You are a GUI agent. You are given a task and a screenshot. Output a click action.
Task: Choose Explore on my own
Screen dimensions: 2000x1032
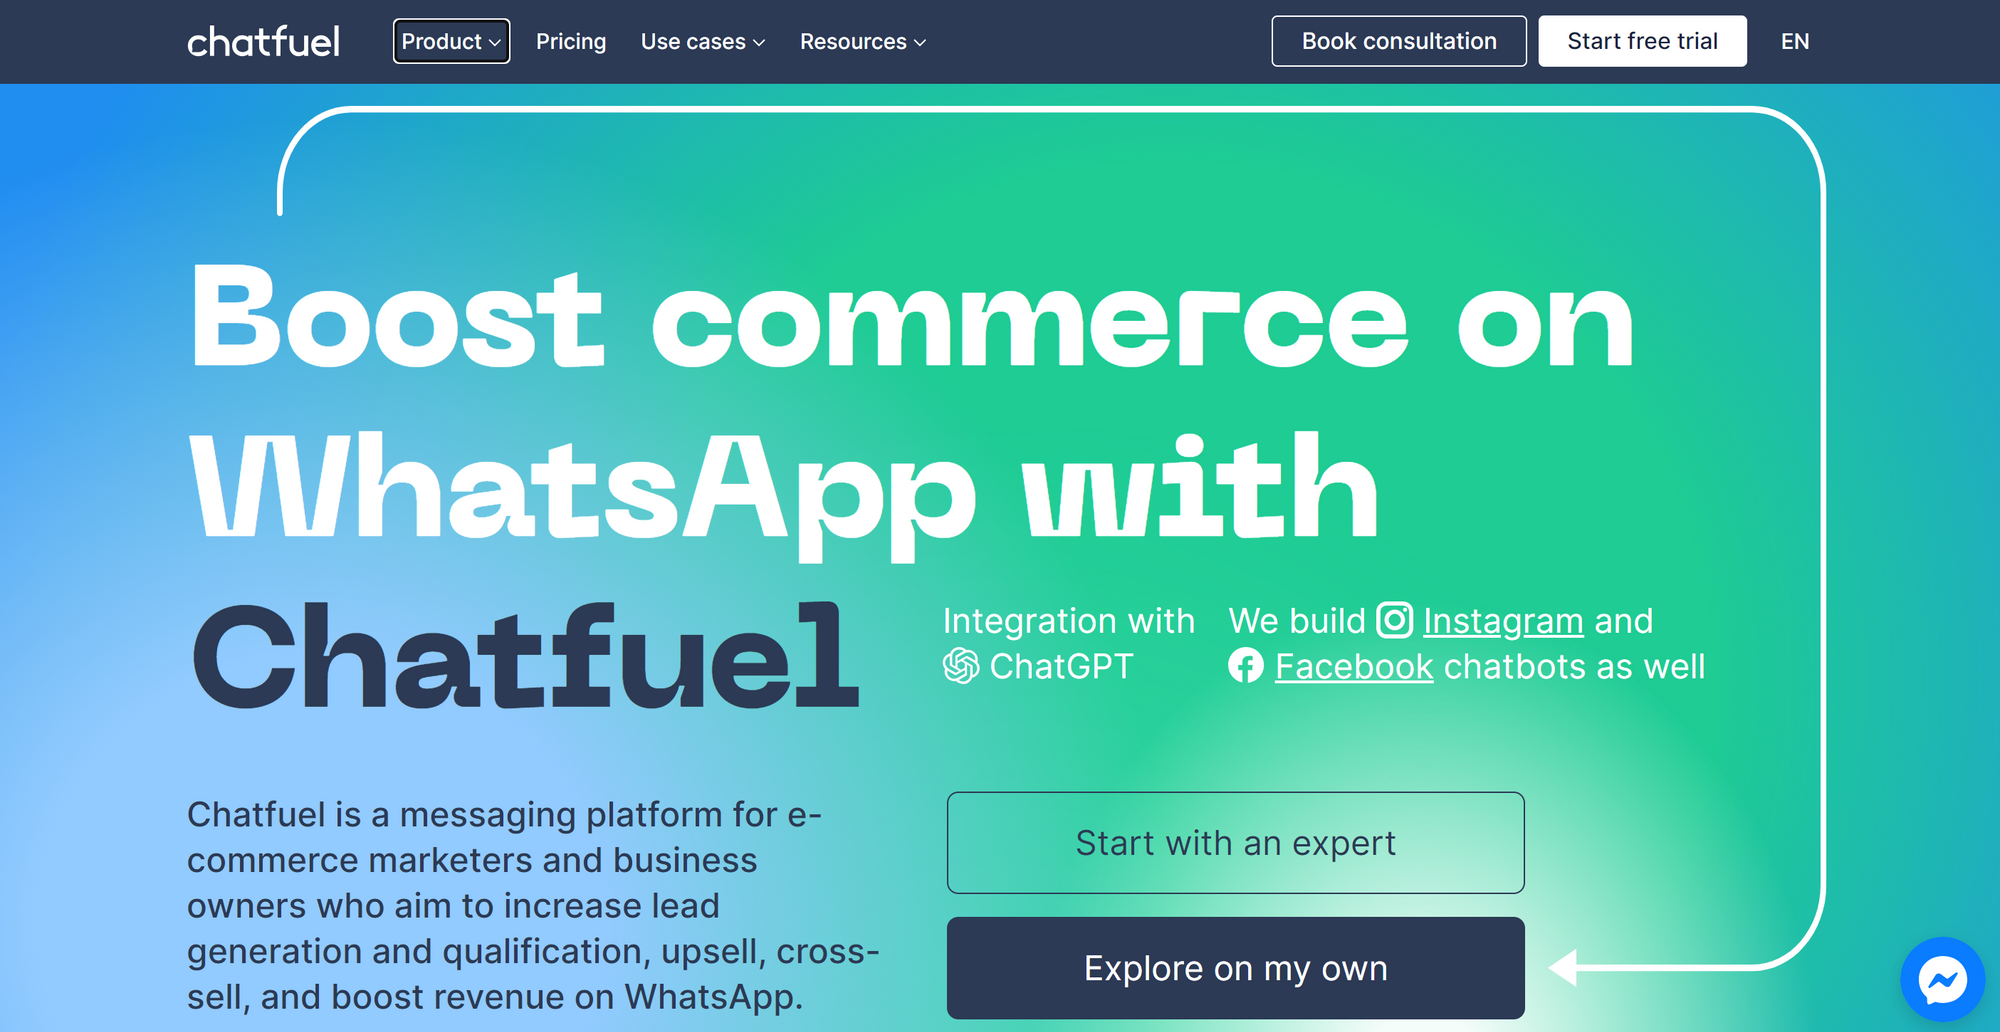[1236, 968]
